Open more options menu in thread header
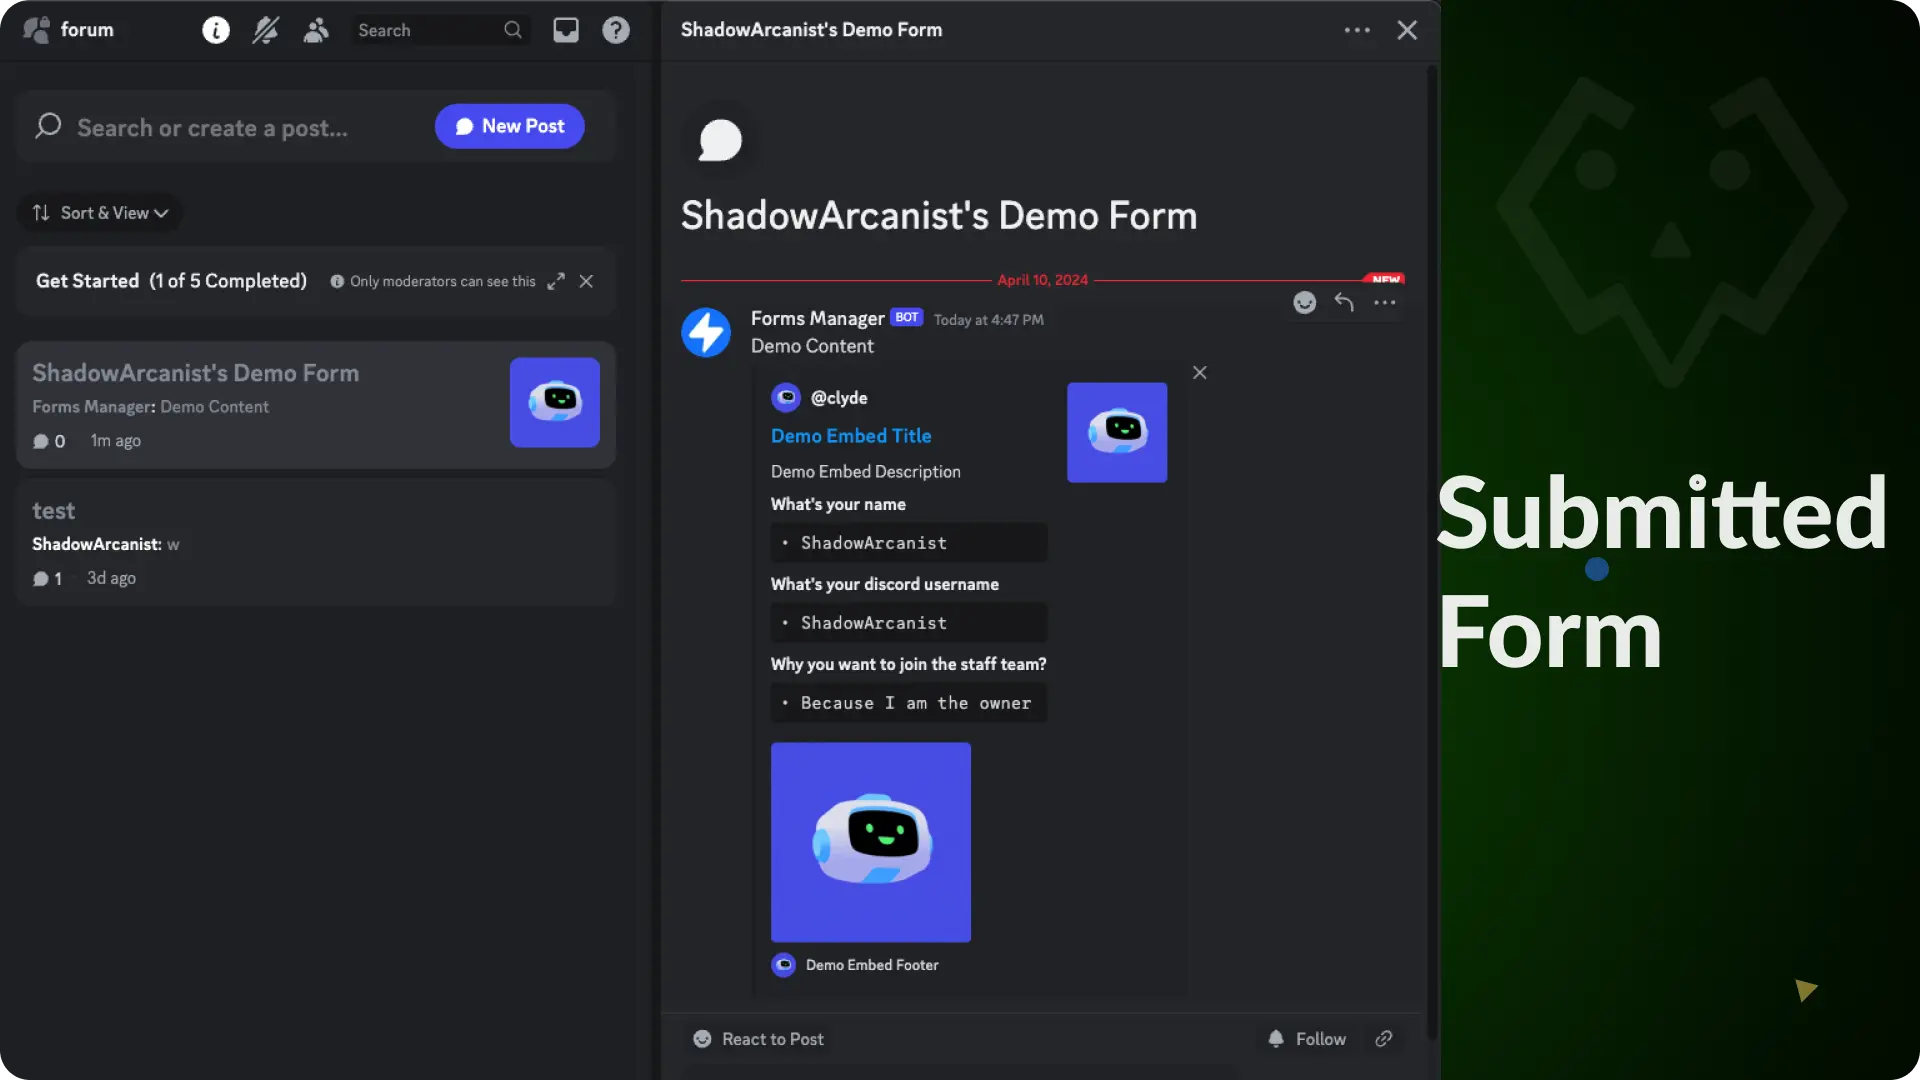Screen dimensions: 1920x1080 1357,30
